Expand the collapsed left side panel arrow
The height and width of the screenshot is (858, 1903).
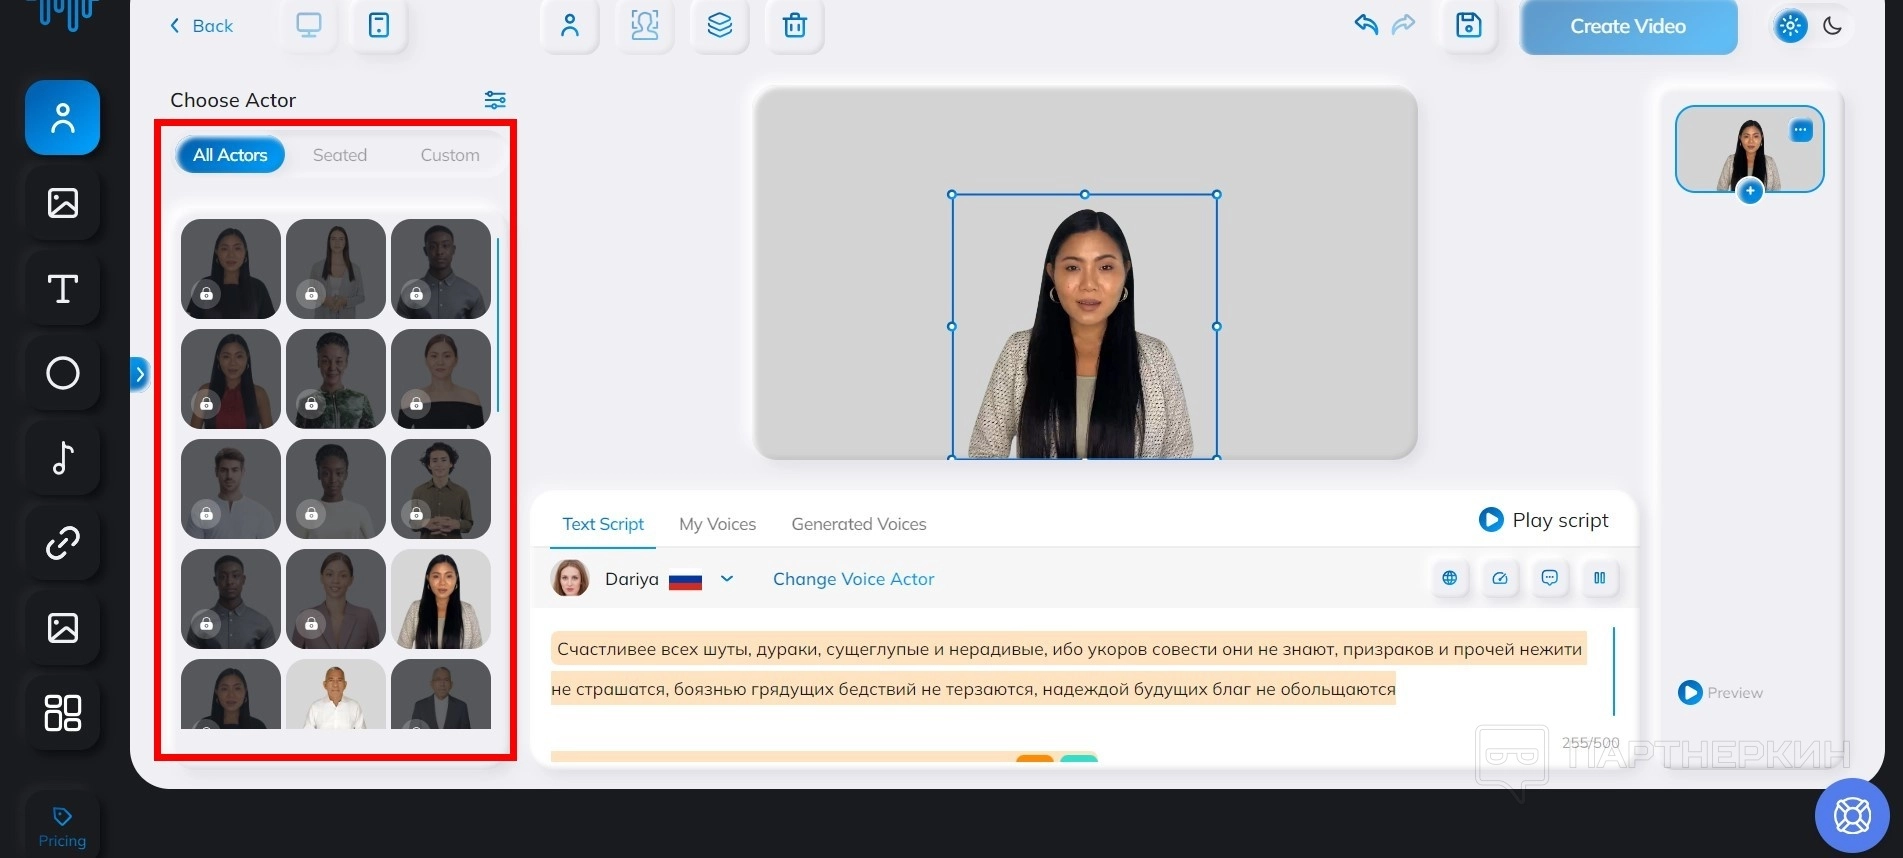pos(140,374)
